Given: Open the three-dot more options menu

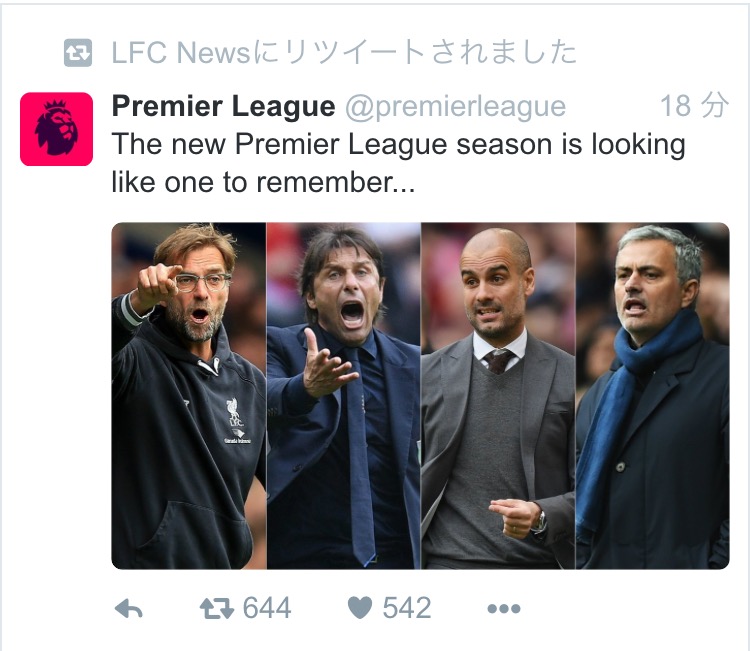Looking at the screenshot, I should point(503,608).
